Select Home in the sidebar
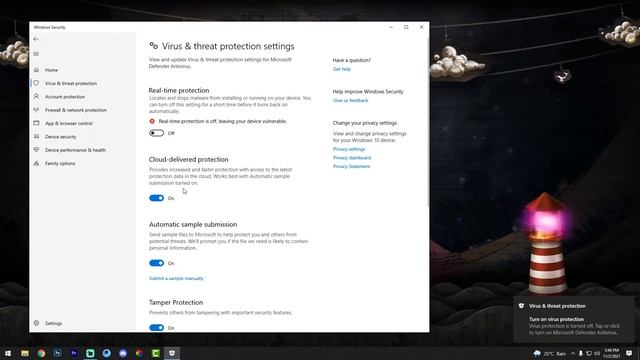This screenshot has height=360, width=640. pos(51,70)
